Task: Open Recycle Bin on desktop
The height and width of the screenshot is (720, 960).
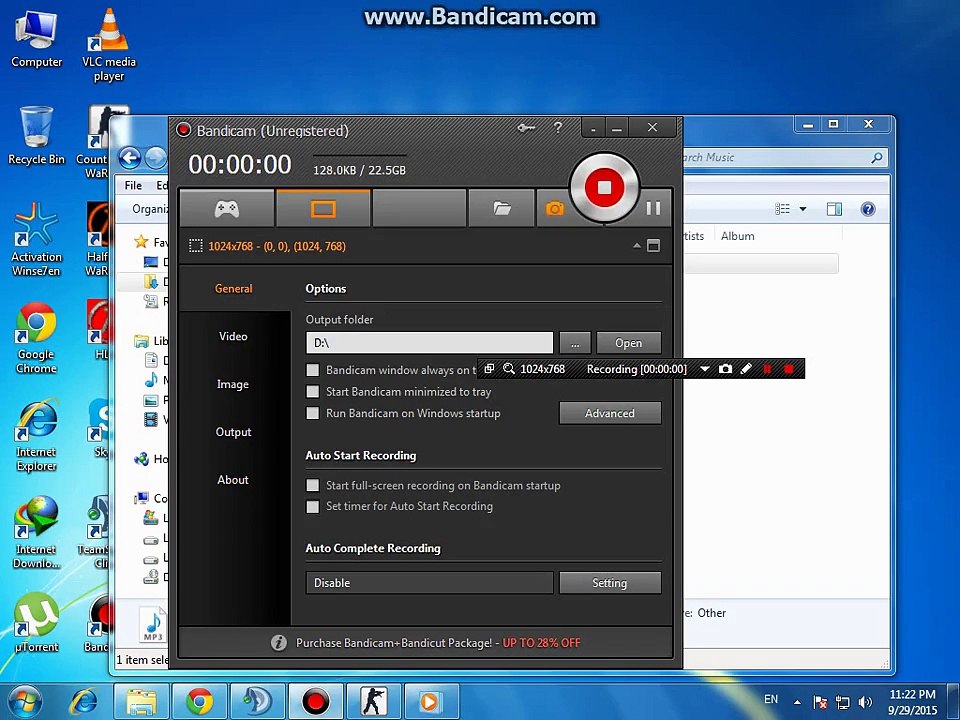Action: pyautogui.click(x=36, y=136)
